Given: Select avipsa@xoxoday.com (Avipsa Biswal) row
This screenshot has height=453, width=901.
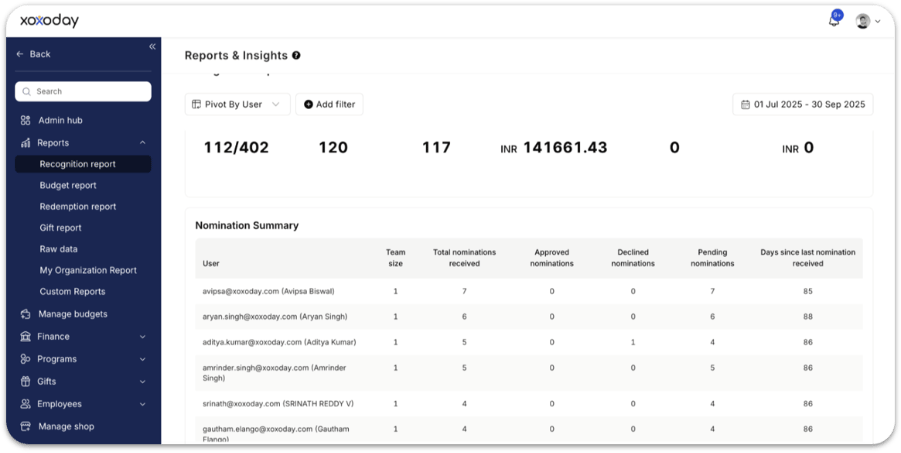Looking at the screenshot, I should pos(529,291).
